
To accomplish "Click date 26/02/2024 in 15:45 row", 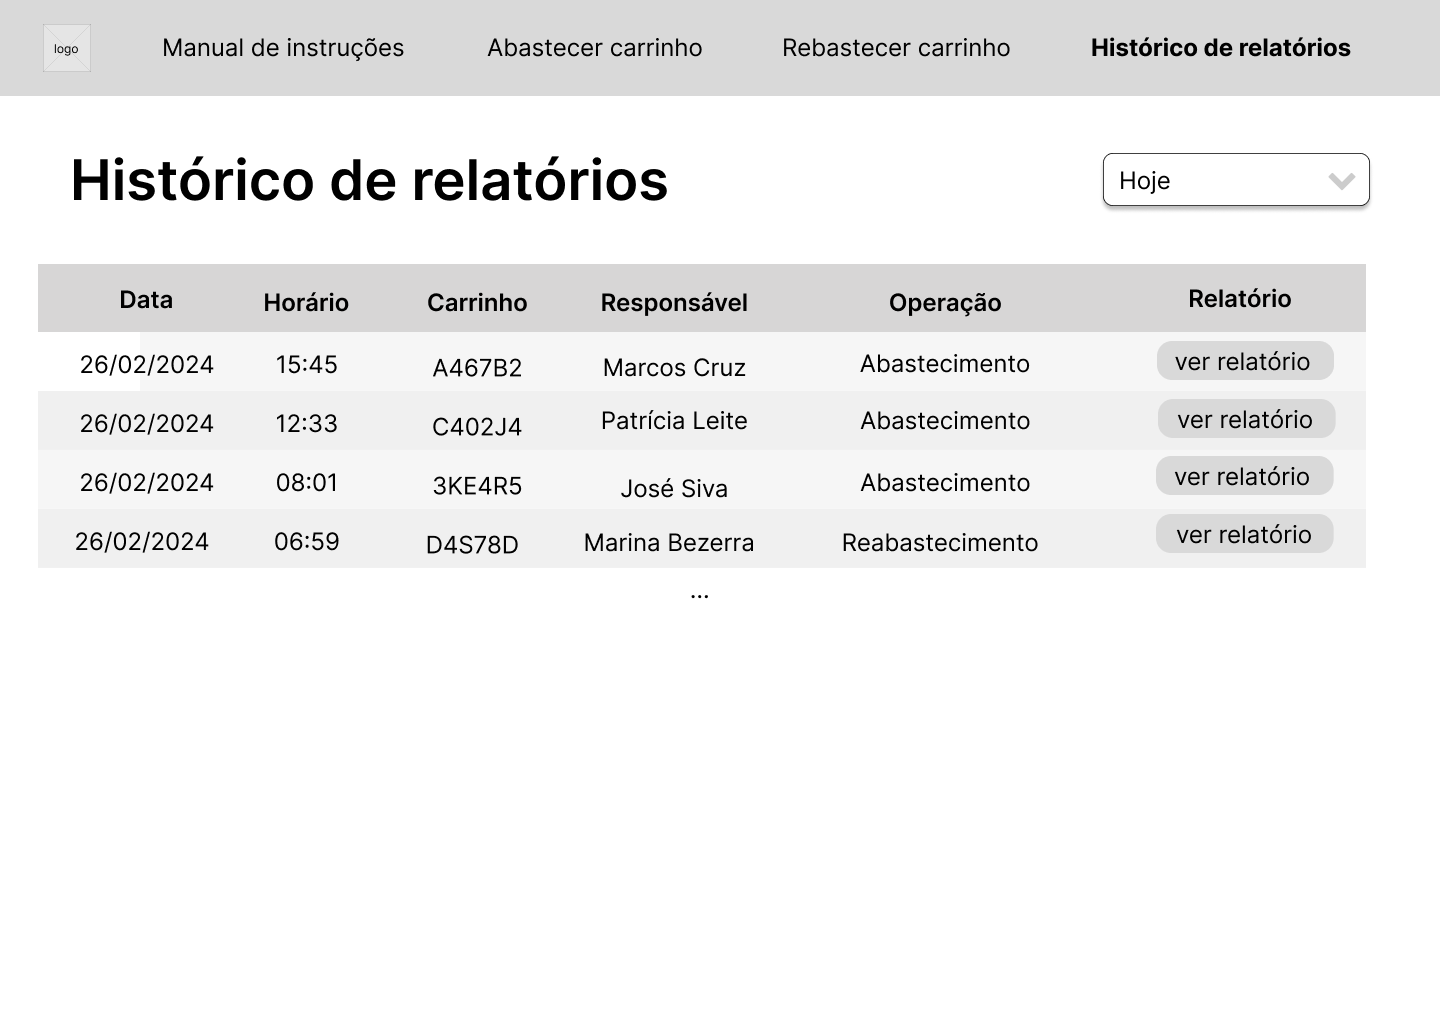I will pyautogui.click(x=147, y=365).
